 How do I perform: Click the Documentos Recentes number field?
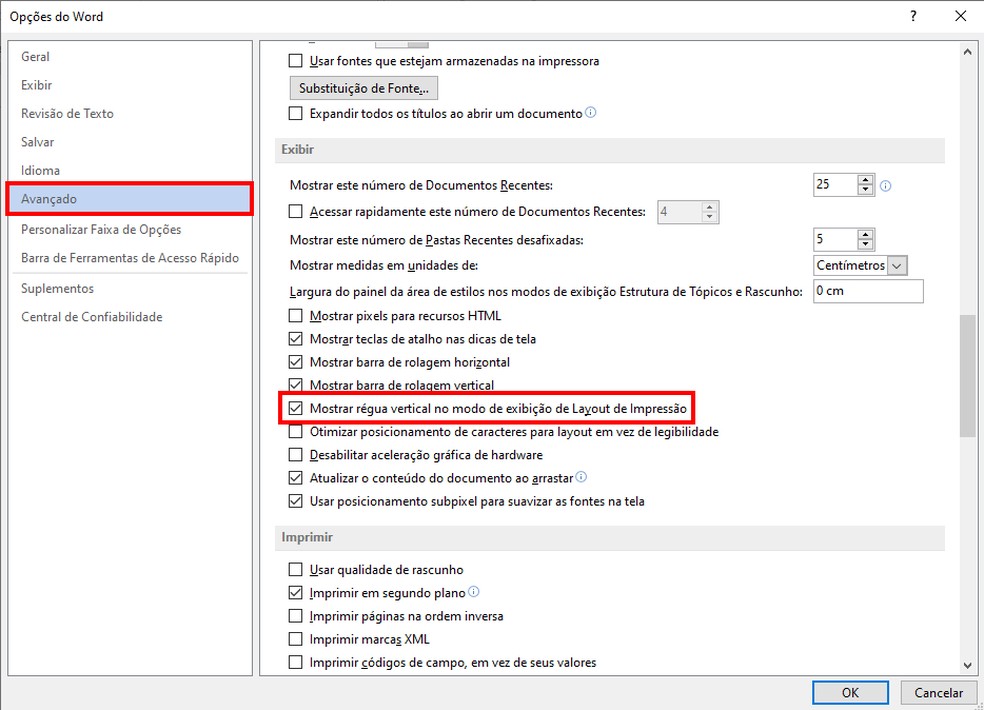pyautogui.click(x=835, y=185)
